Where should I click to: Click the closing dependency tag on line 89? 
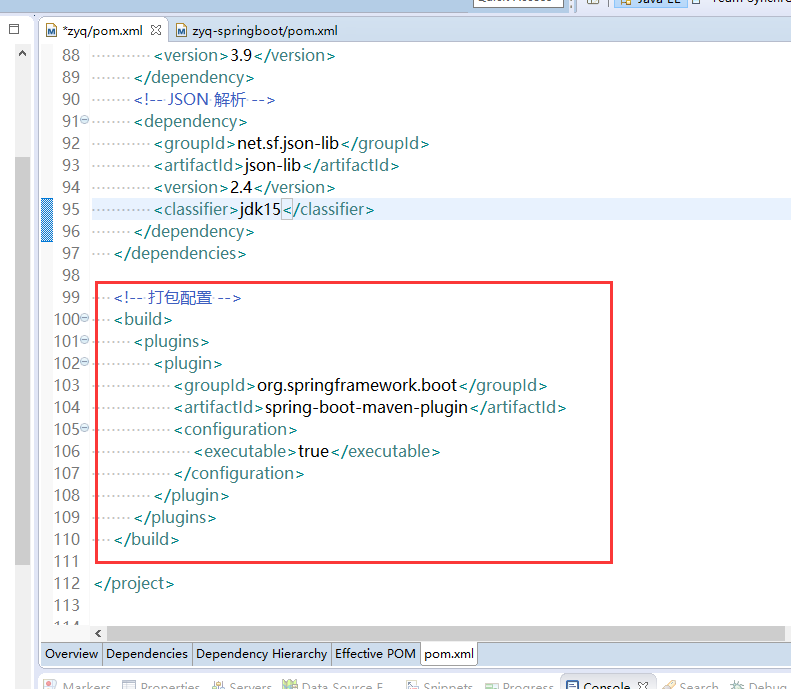pyautogui.click(x=194, y=77)
